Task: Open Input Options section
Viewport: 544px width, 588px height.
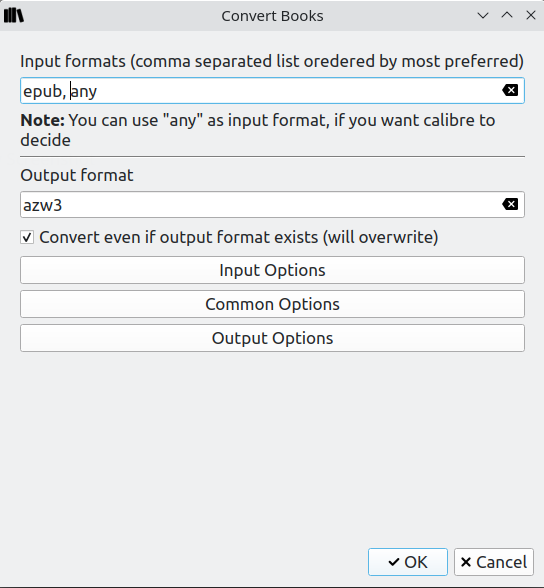Action: click(272, 270)
